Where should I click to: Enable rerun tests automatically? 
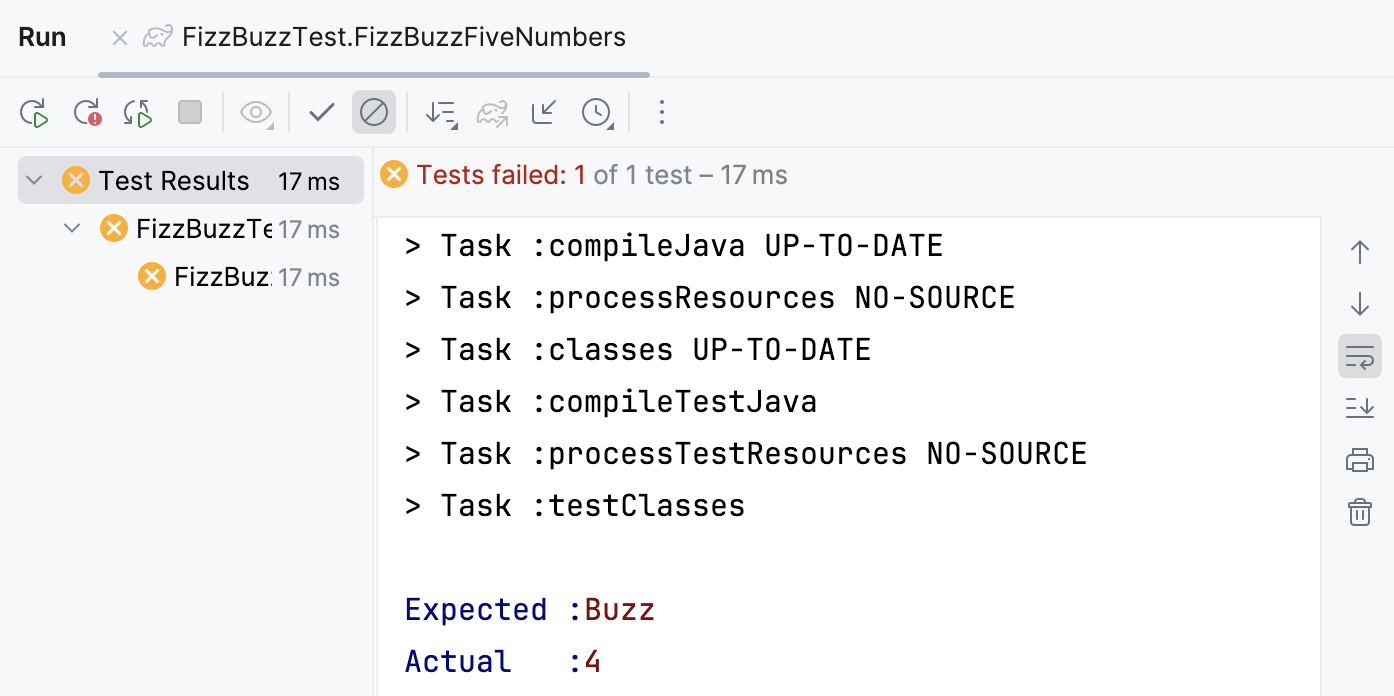pyautogui.click(x=137, y=112)
